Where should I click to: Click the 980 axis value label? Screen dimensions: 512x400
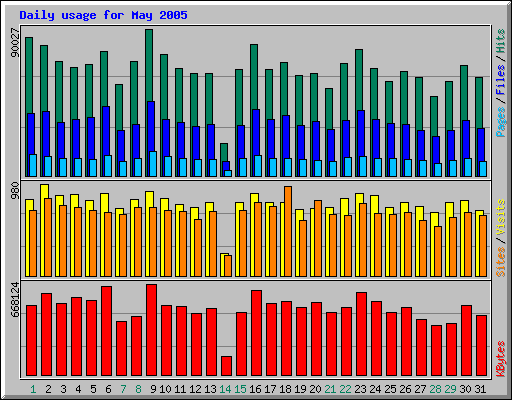pyautogui.click(x=15, y=191)
